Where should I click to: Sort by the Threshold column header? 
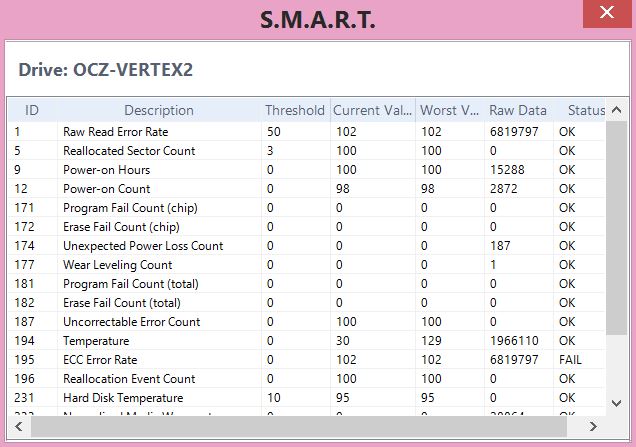[295, 110]
